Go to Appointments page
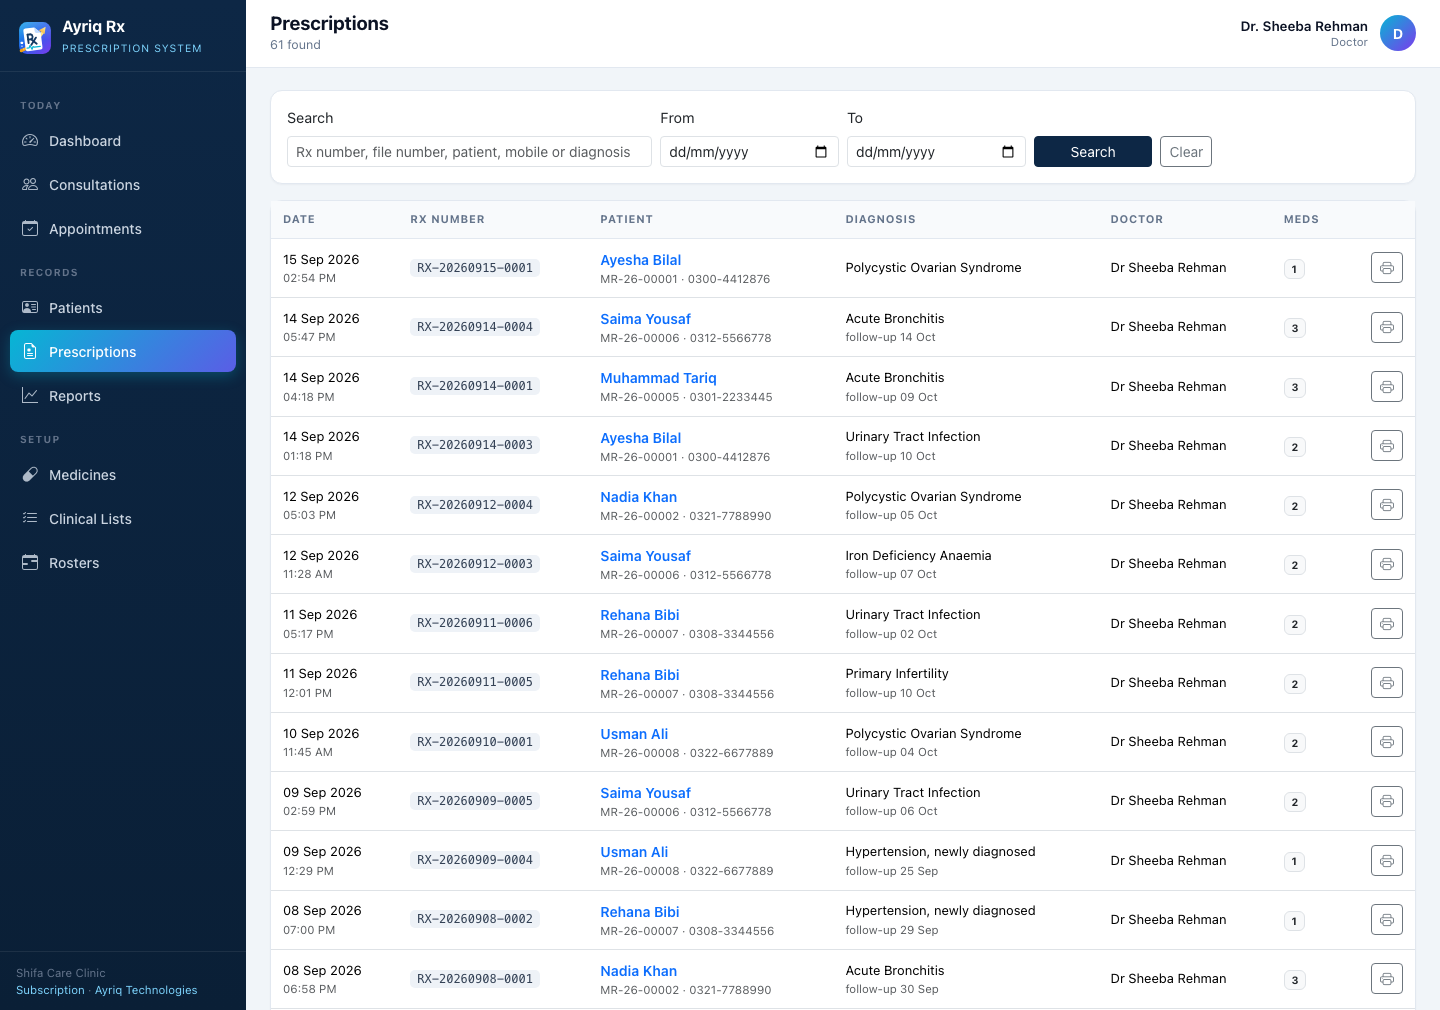1440x1010 pixels. click(x=123, y=229)
